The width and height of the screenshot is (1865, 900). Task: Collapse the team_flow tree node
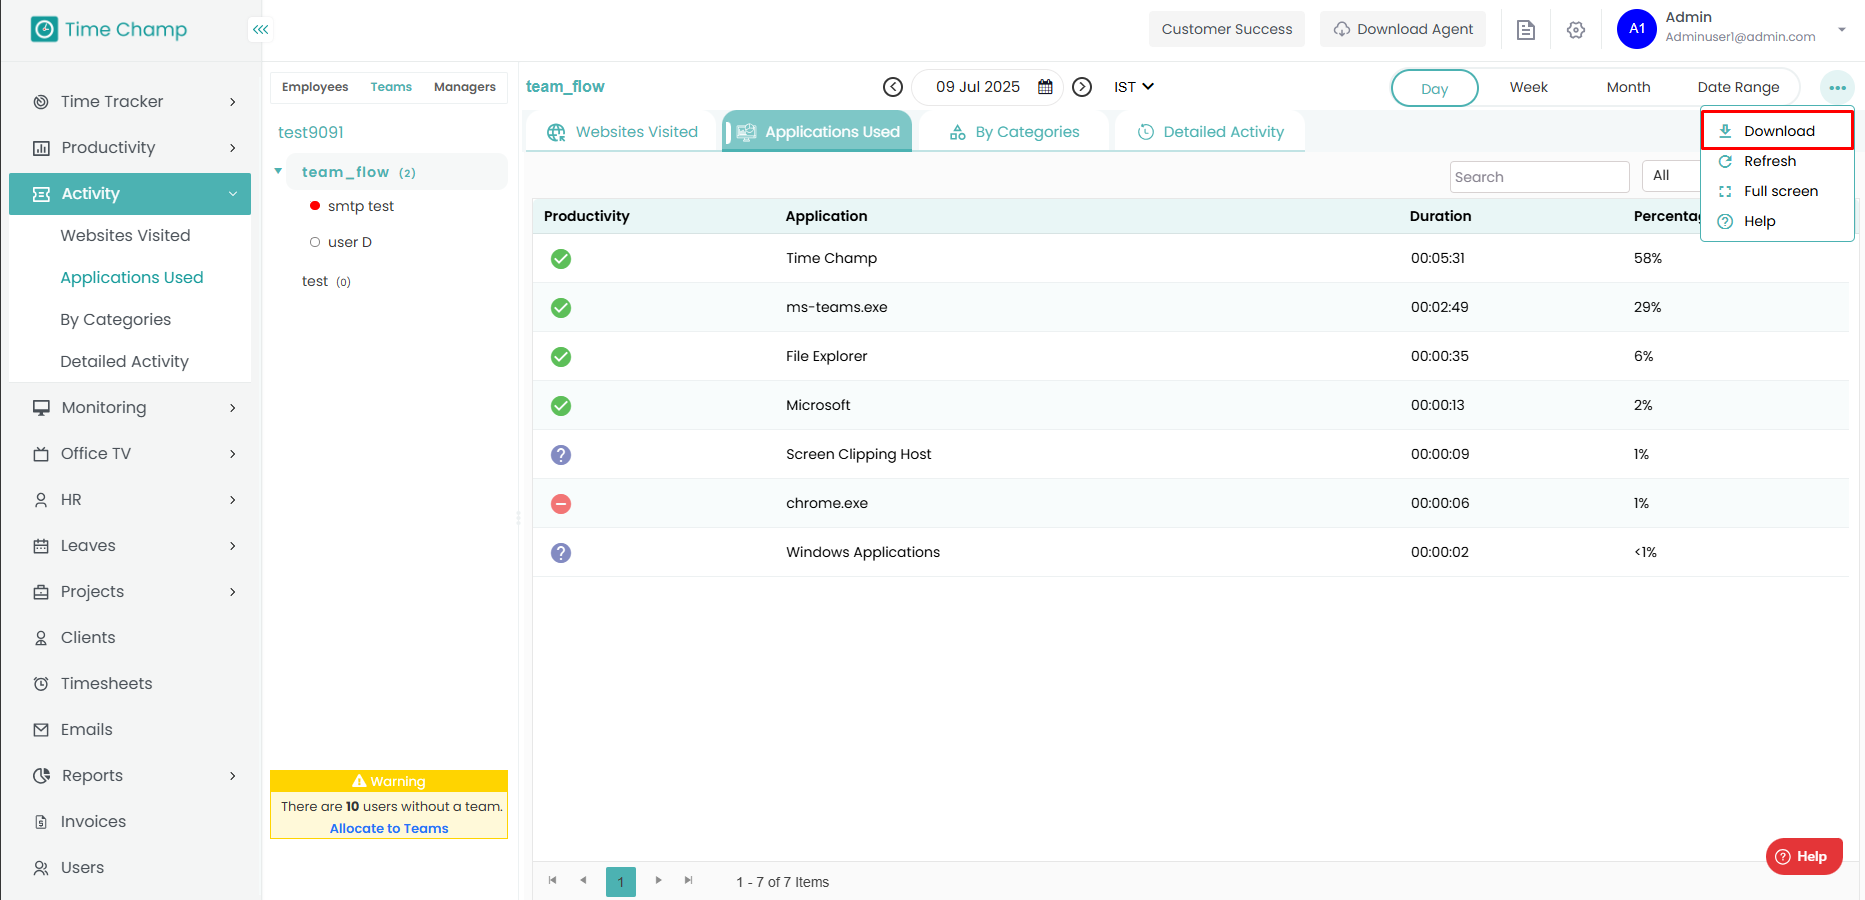point(278,172)
